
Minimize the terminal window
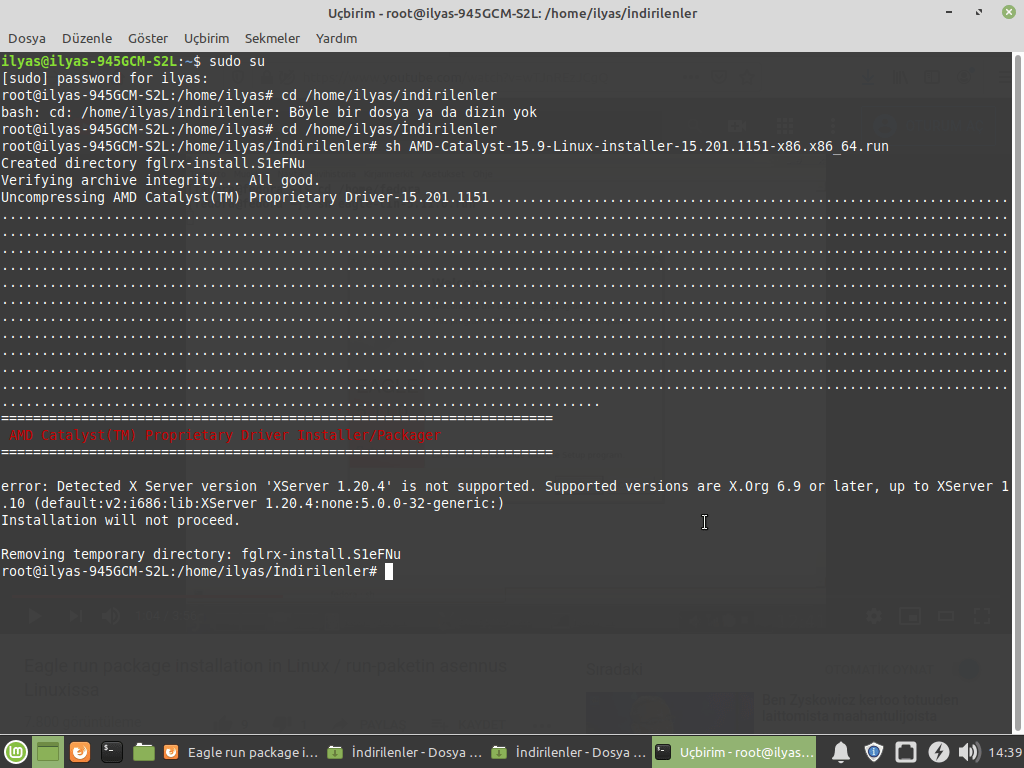[949, 12]
